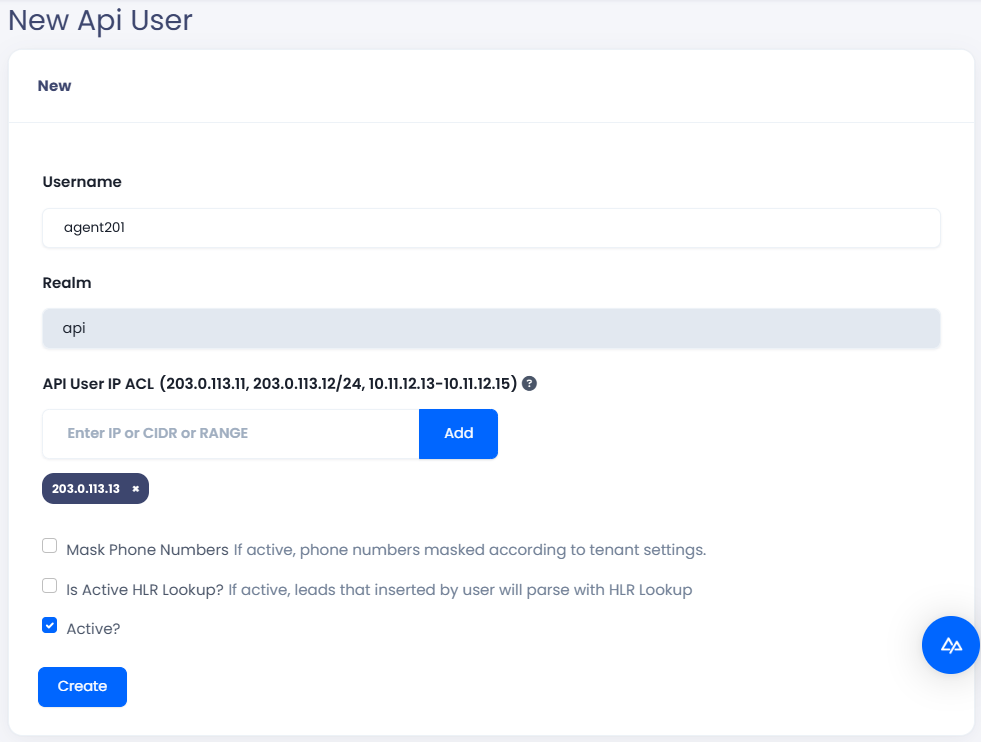Select the 203.0.113.13 tag text
This screenshot has height=742, width=981.
pyautogui.click(x=86, y=489)
